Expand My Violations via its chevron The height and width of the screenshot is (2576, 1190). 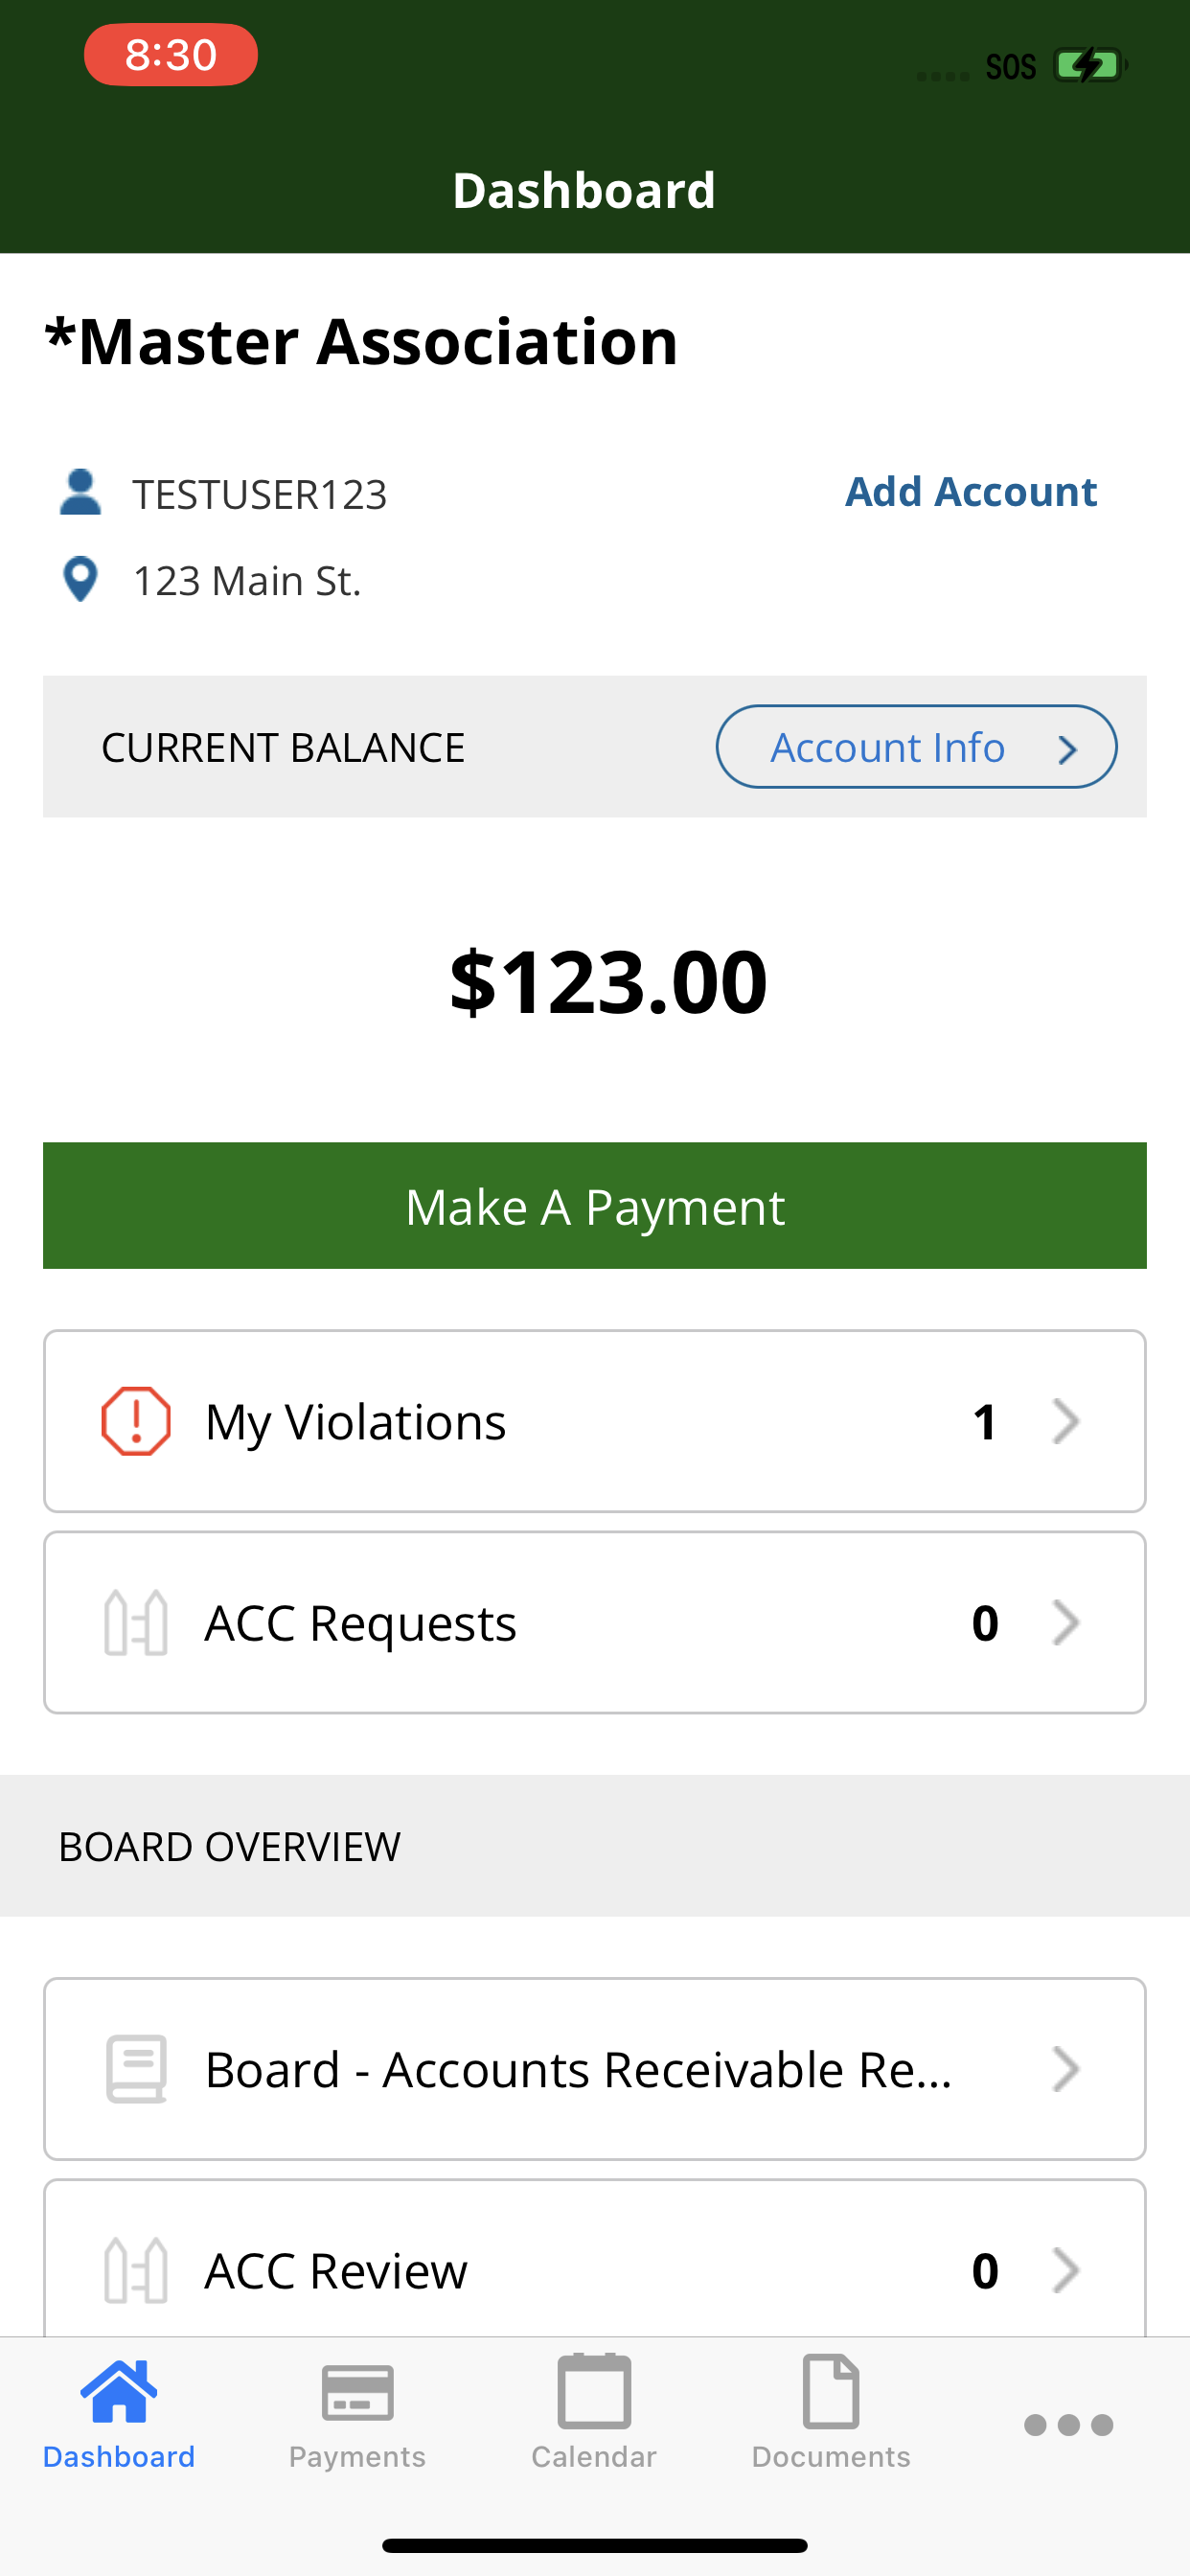pos(1066,1421)
